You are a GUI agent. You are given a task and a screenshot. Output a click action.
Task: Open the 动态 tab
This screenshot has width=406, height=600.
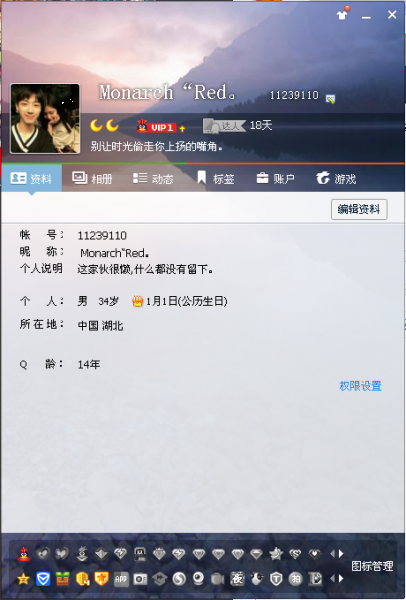(x=153, y=178)
